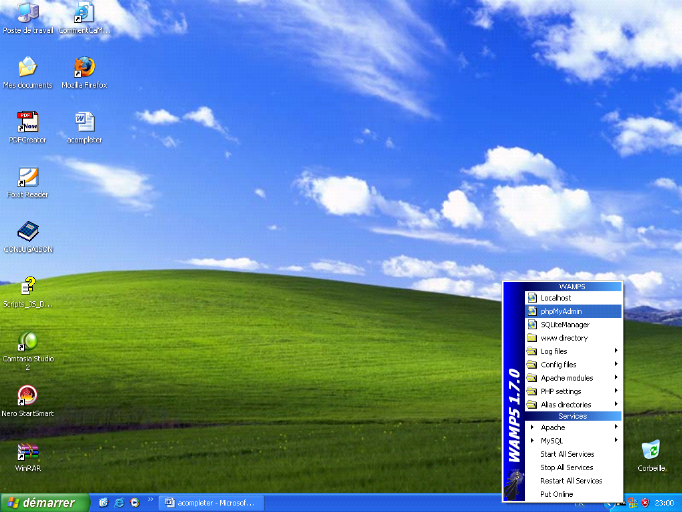This screenshot has width=682, height=512.
Task: Launch the WinRAR desktop icon
Action: tap(27, 452)
